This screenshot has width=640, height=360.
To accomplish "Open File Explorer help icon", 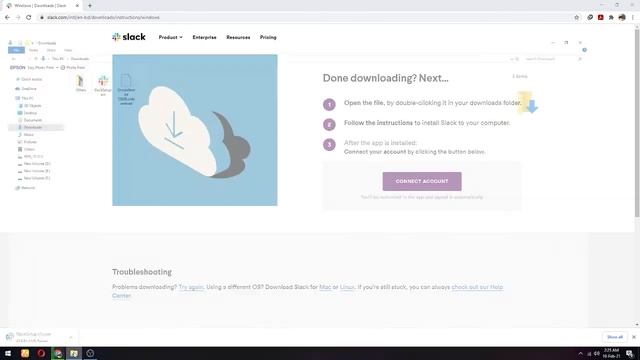I will tap(584, 50).
